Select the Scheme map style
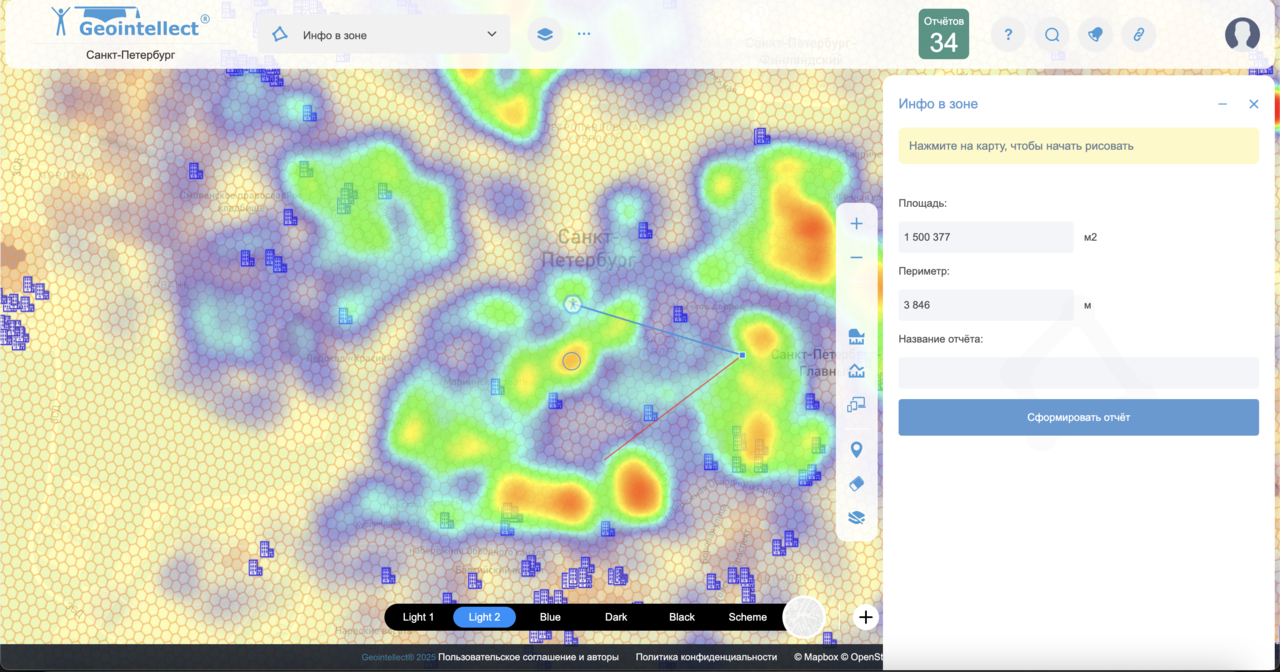 point(747,617)
